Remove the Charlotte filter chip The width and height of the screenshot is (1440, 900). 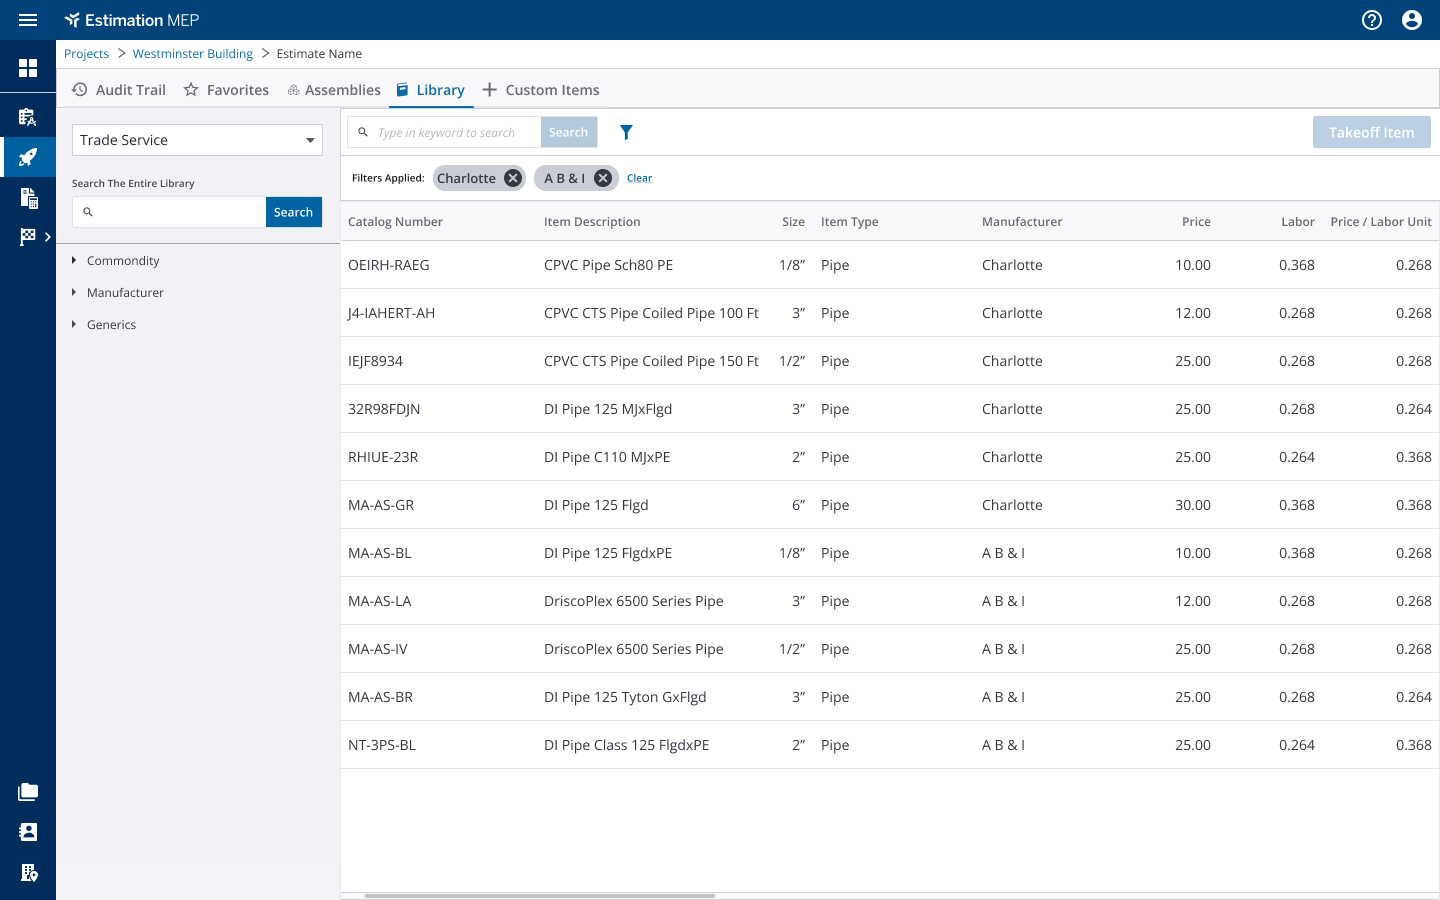(x=513, y=178)
